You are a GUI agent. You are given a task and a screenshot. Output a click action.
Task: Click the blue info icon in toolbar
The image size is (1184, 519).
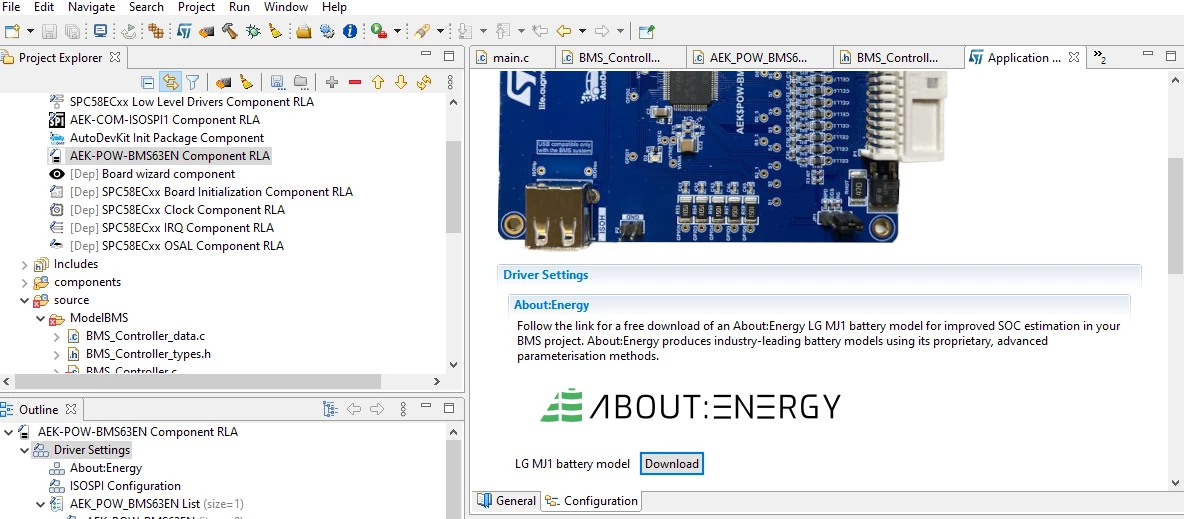(x=350, y=31)
